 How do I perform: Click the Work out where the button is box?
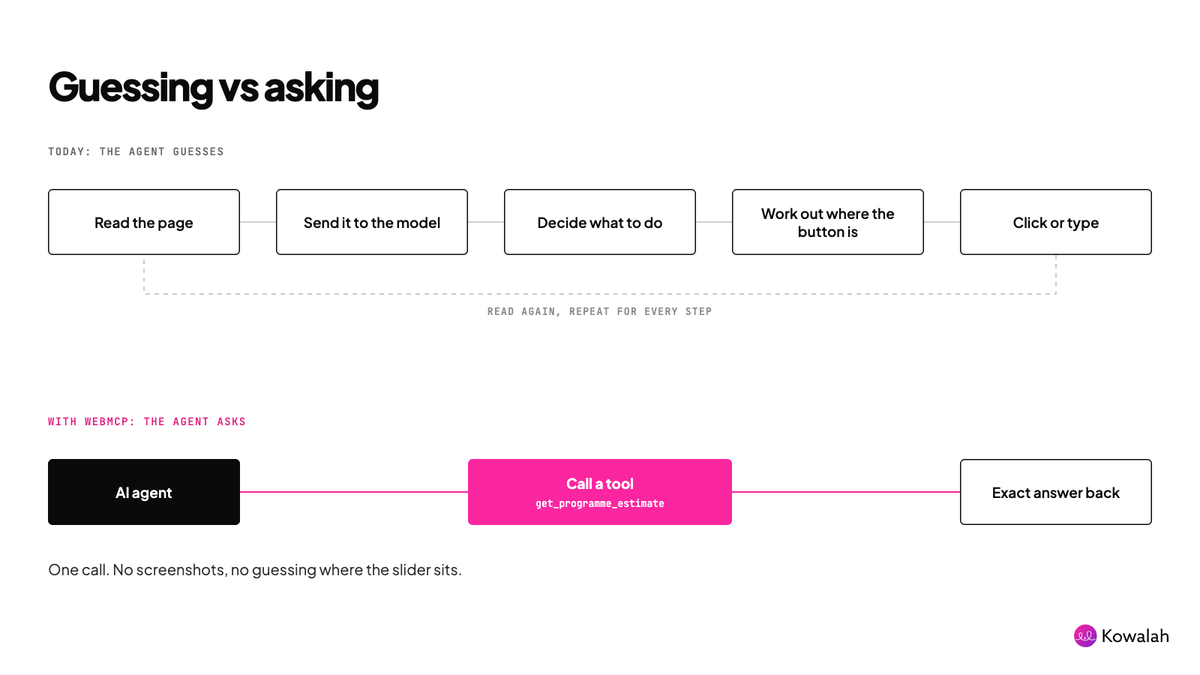(828, 222)
